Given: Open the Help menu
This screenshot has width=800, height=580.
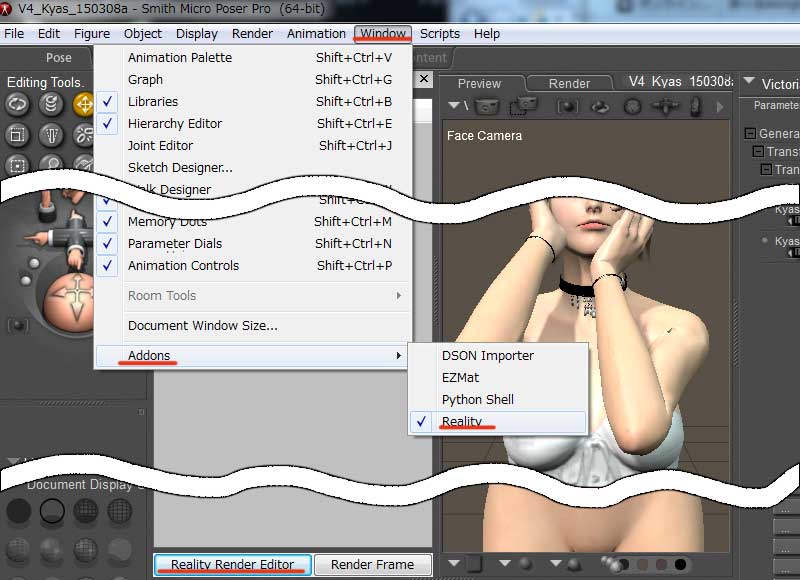Looking at the screenshot, I should 487,34.
